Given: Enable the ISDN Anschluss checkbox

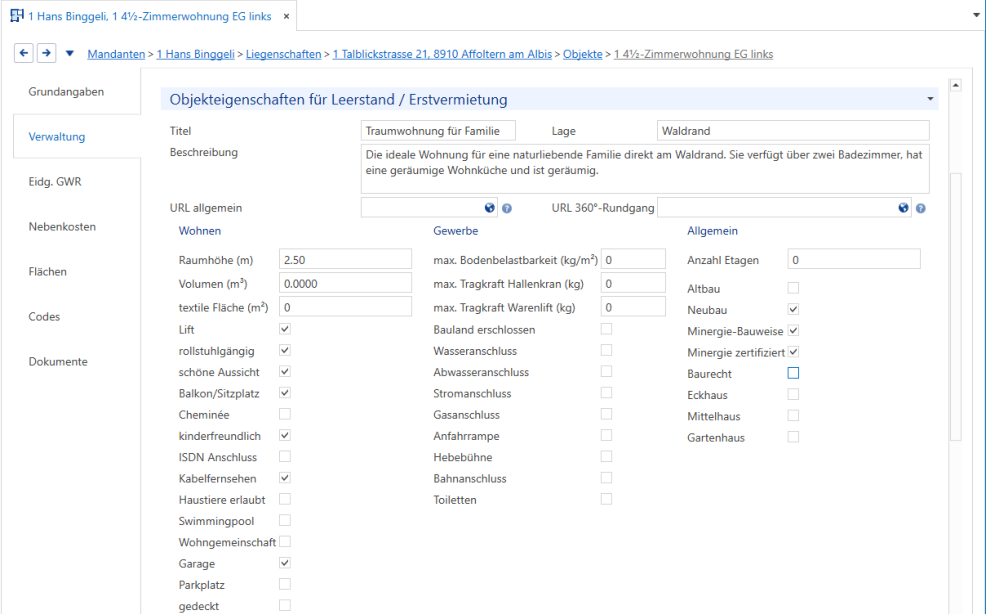Looking at the screenshot, I should (x=285, y=457).
